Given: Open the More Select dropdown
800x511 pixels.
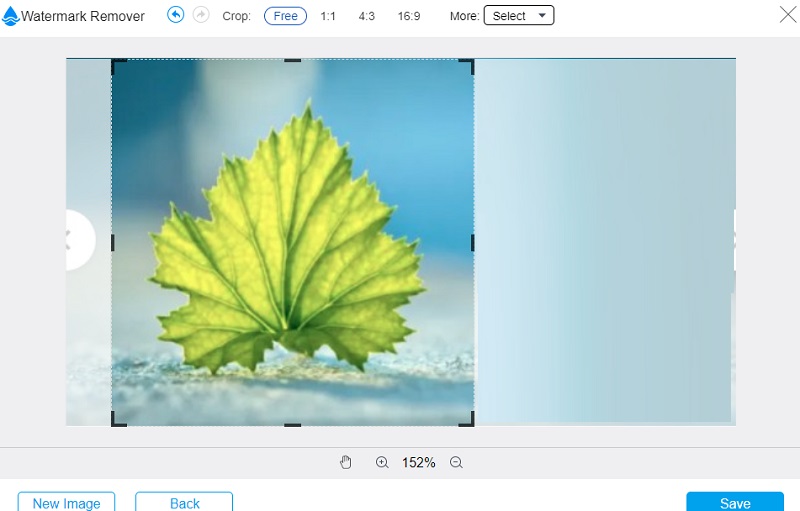Looking at the screenshot, I should click(518, 16).
